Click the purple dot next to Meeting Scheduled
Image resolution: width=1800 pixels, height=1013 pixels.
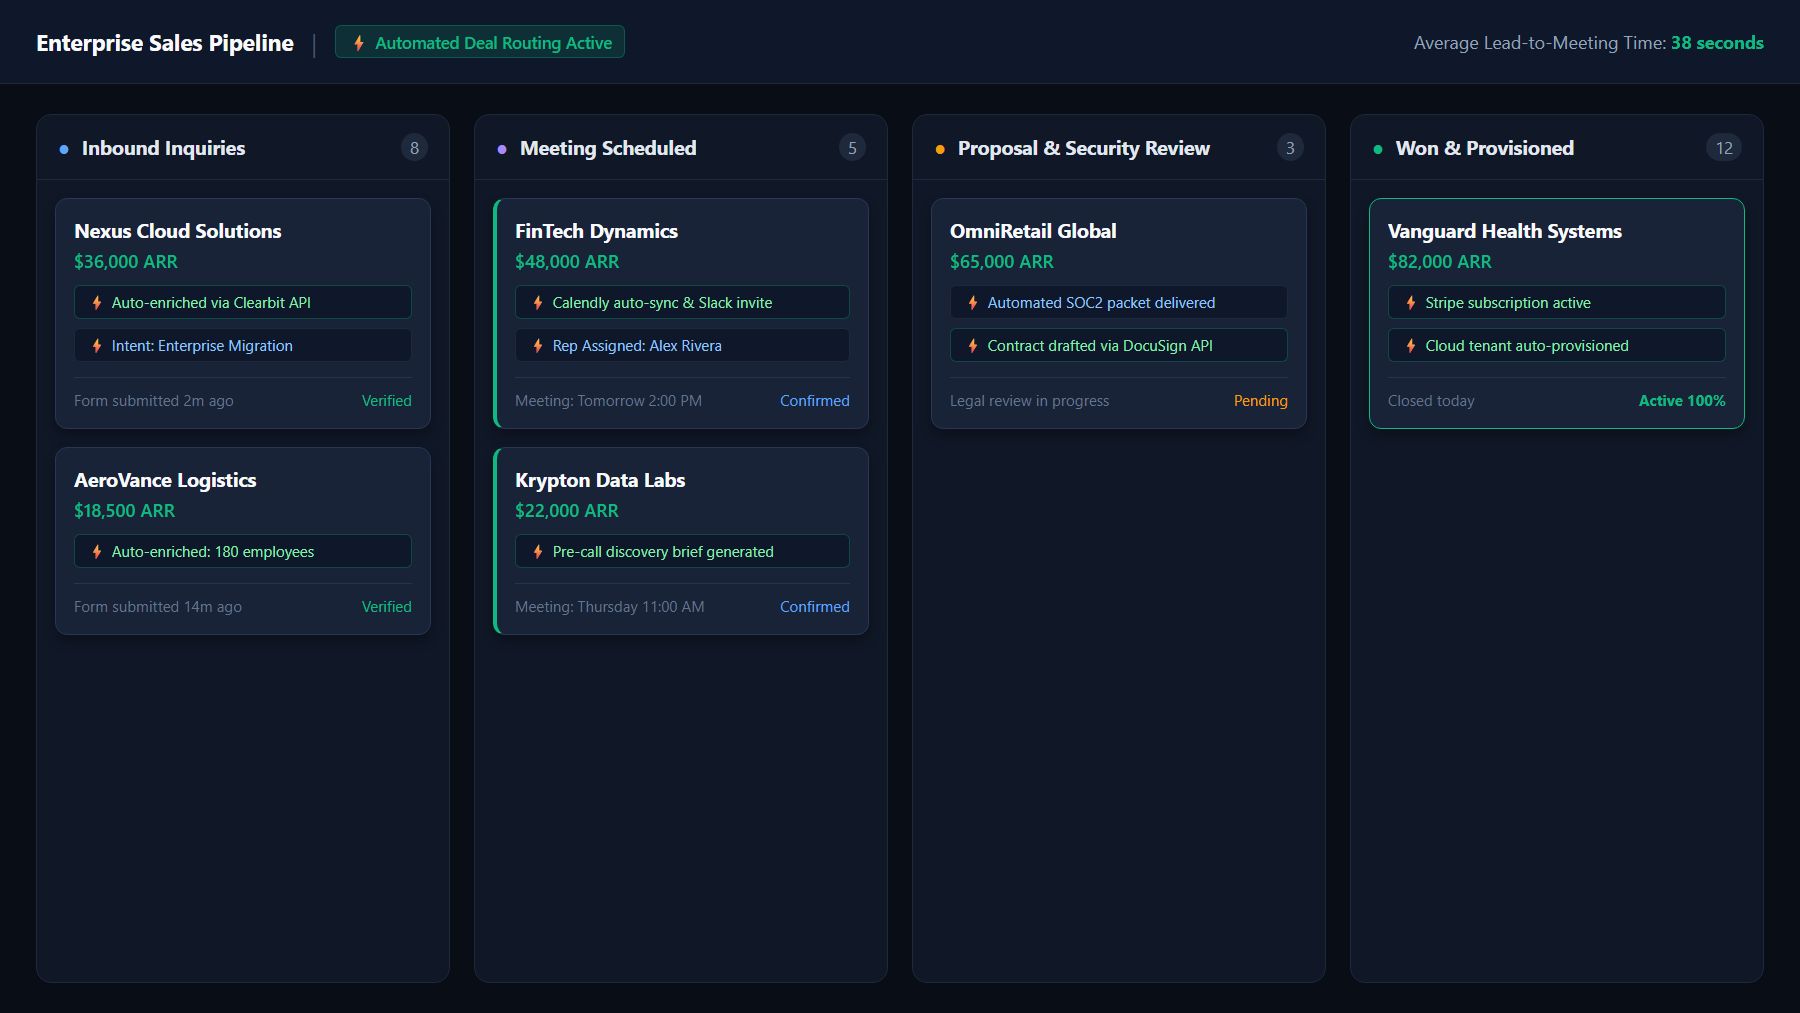[502, 149]
